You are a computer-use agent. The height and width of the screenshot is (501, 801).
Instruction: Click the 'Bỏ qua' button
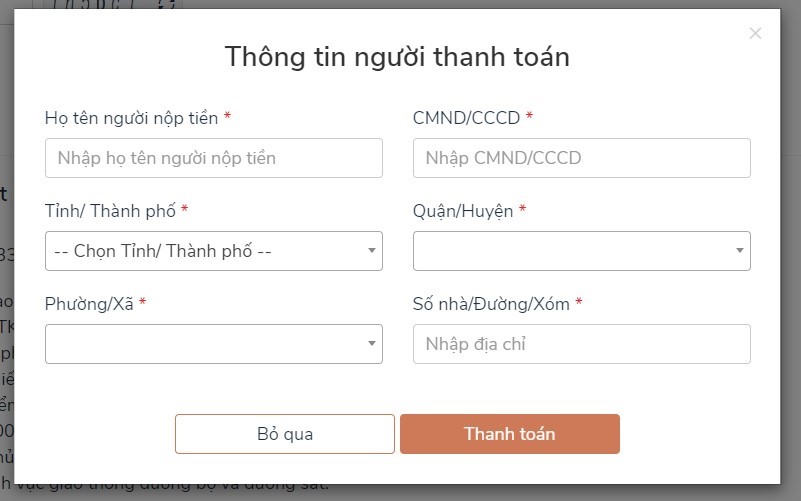pos(285,434)
